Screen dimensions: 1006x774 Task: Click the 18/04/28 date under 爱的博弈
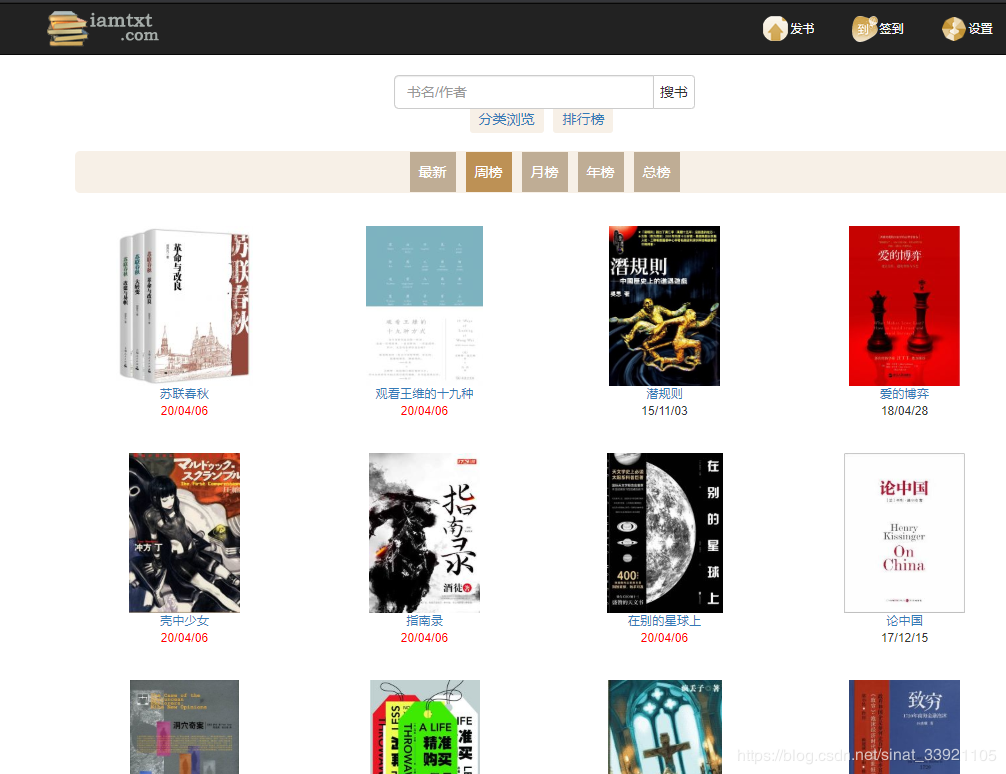(904, 411)
